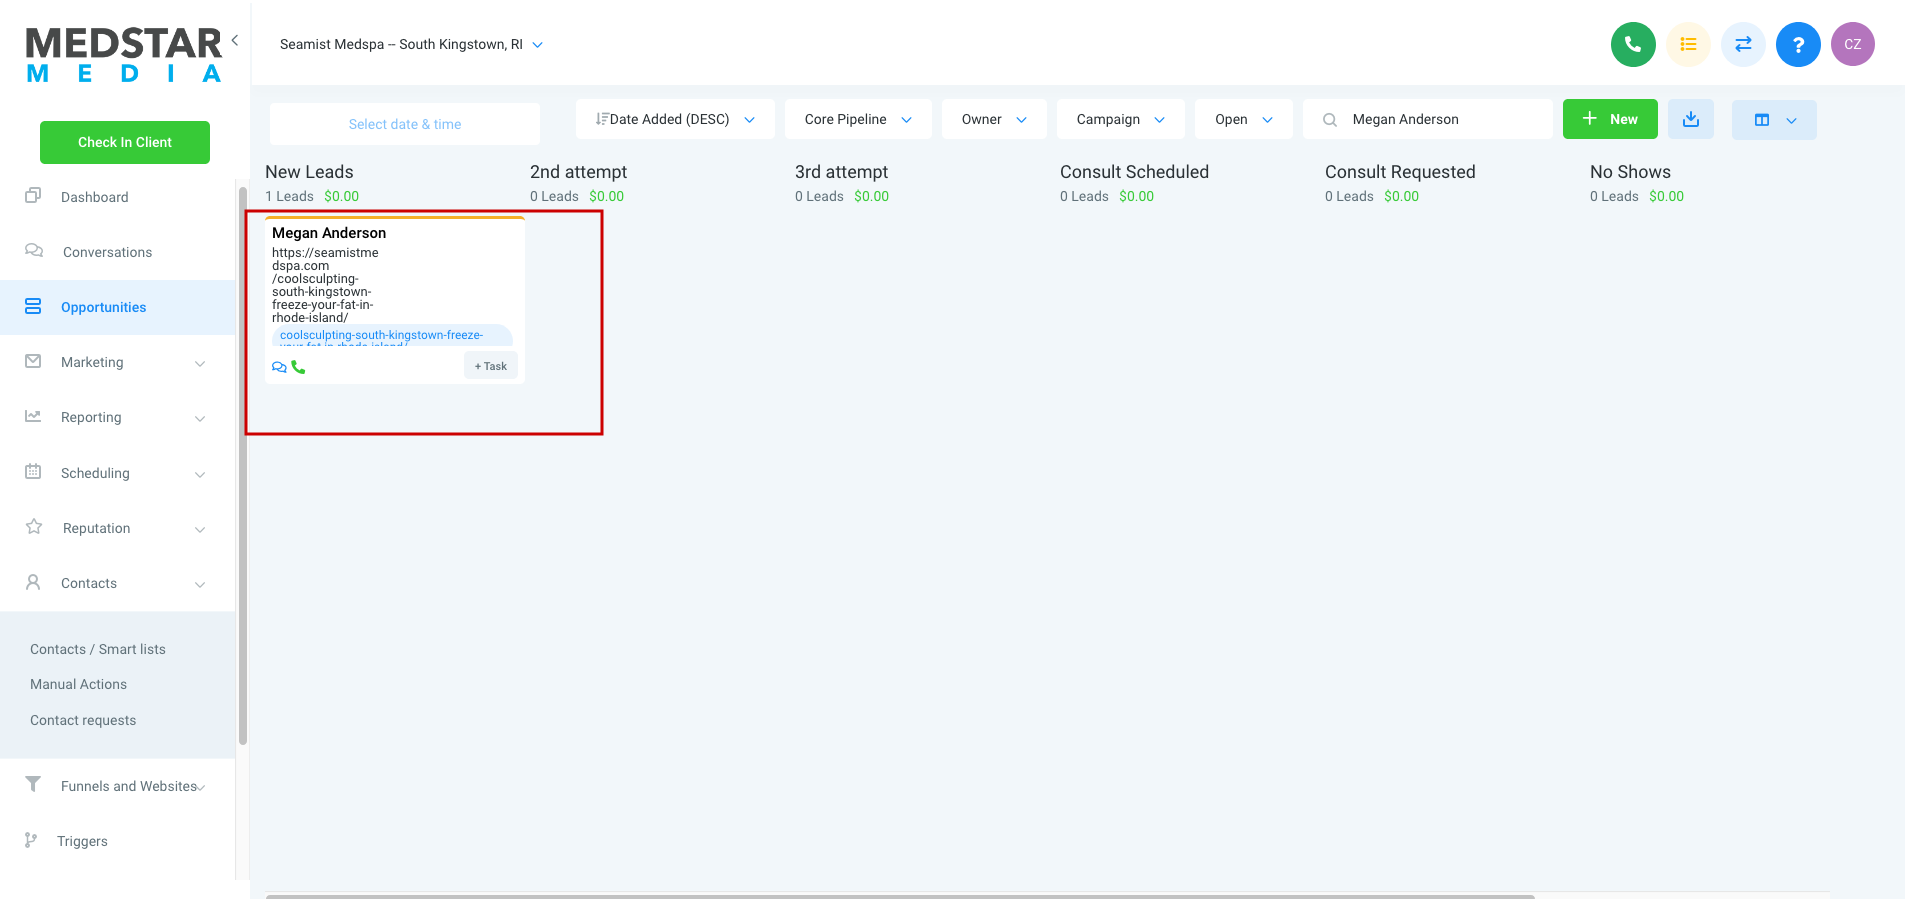Click the blue swap arrows icon
This screenshot has height=899, width=1905.
pos(1743,44)
